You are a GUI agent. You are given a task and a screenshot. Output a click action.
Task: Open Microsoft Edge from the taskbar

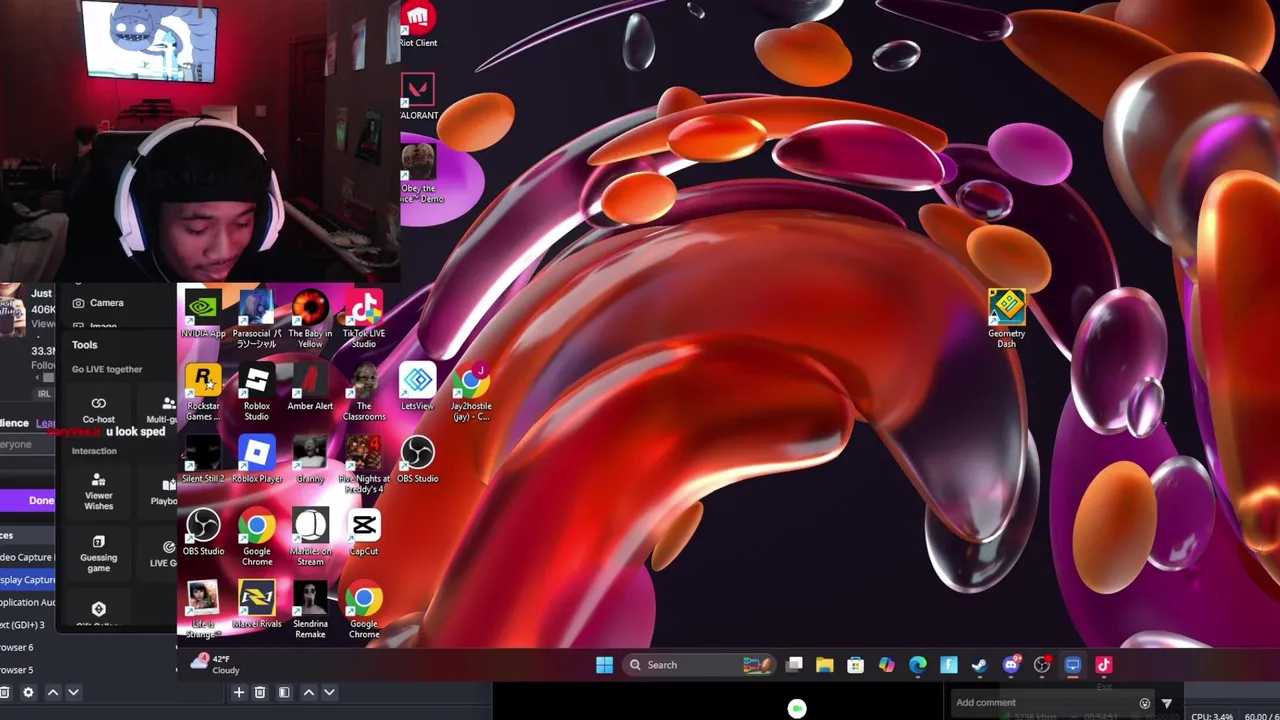[x=918, y=665]
